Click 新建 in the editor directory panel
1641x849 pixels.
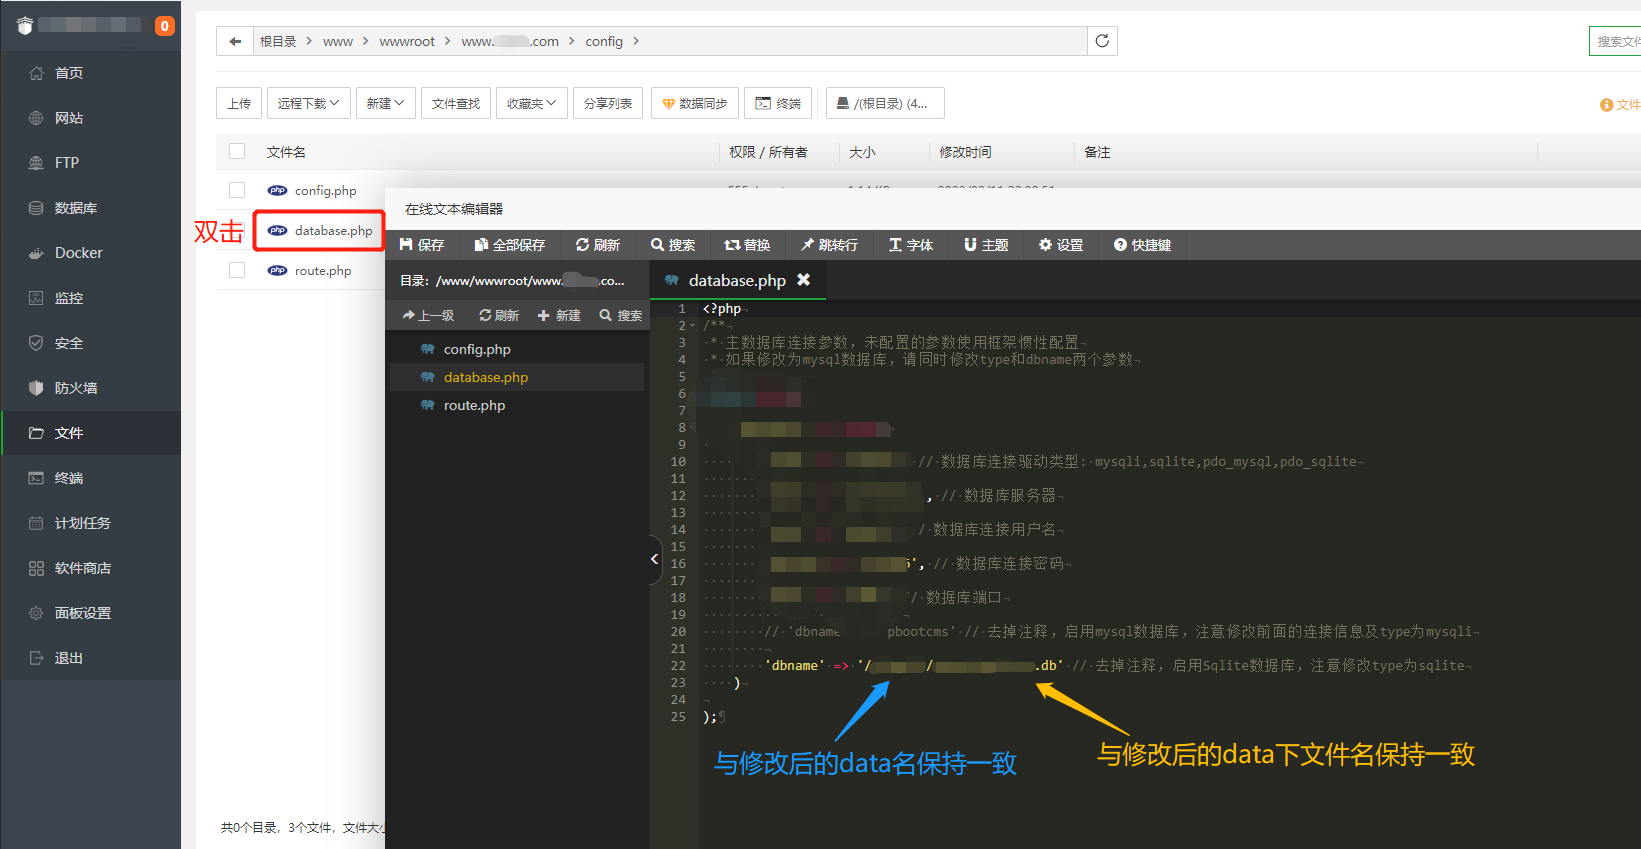(x=559, y=315)
